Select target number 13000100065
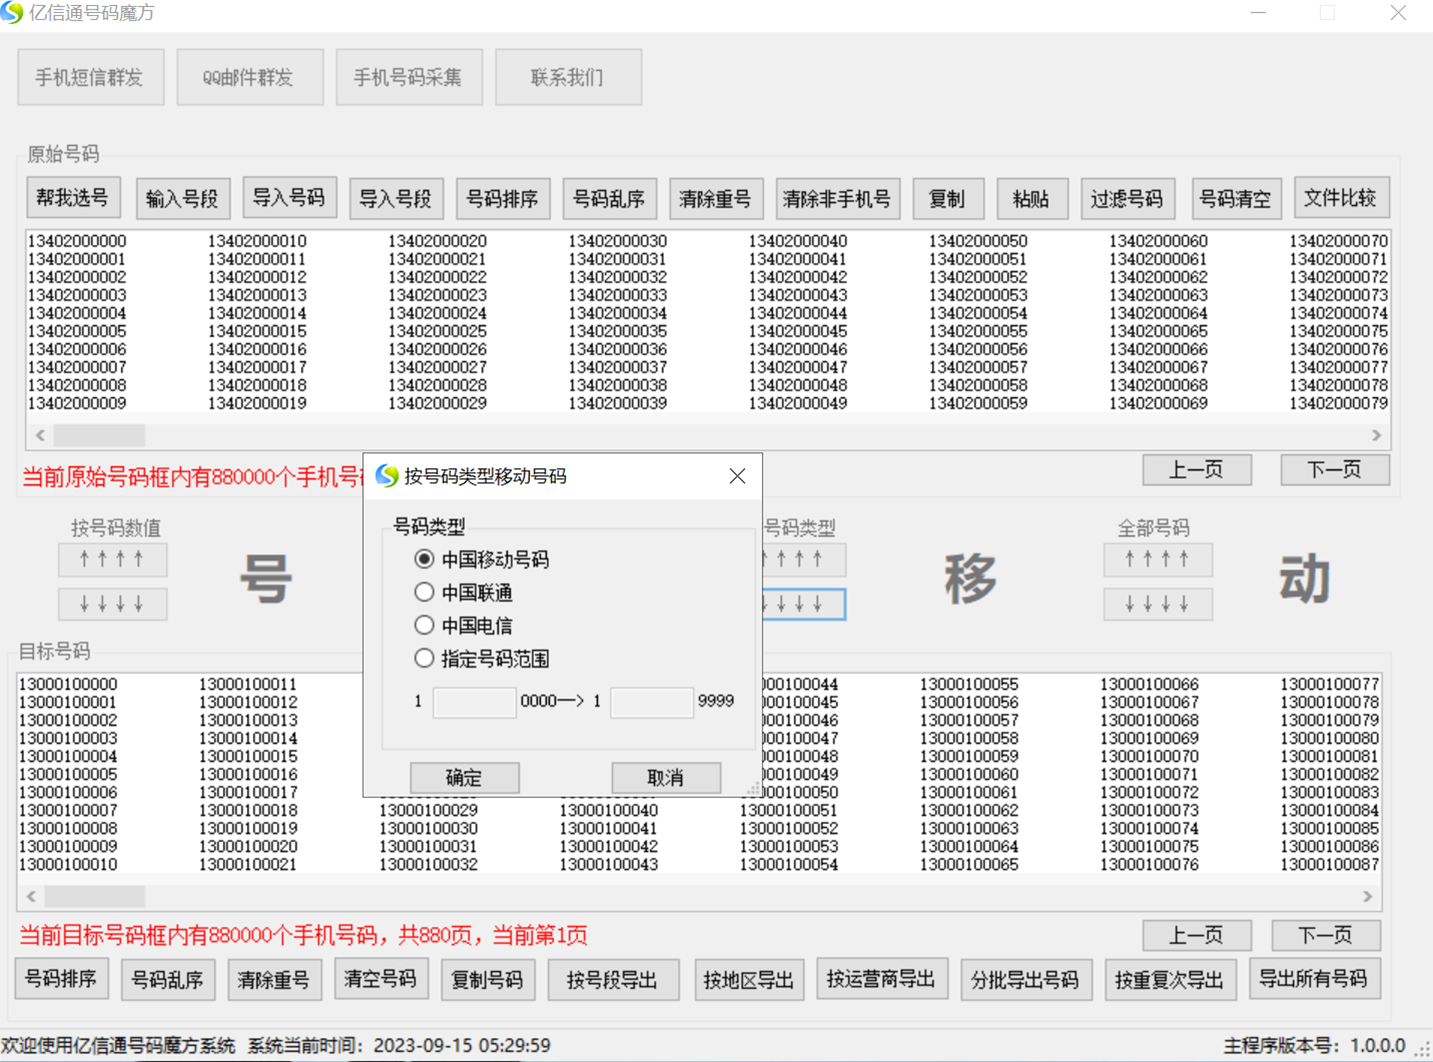Screen dimensions: 1433x1062 point(969,864)
